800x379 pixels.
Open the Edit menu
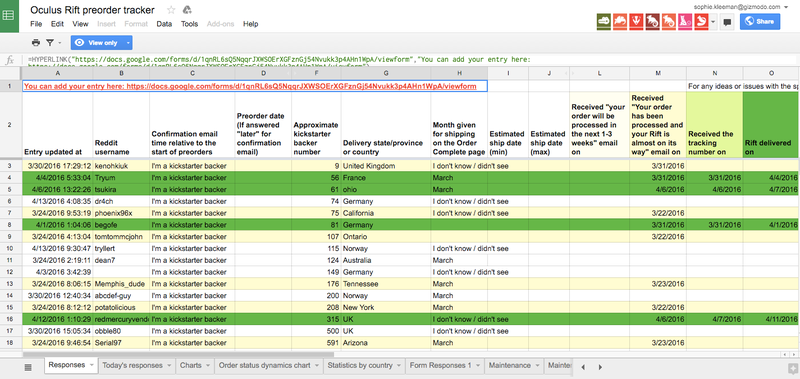tap(57, 24)
